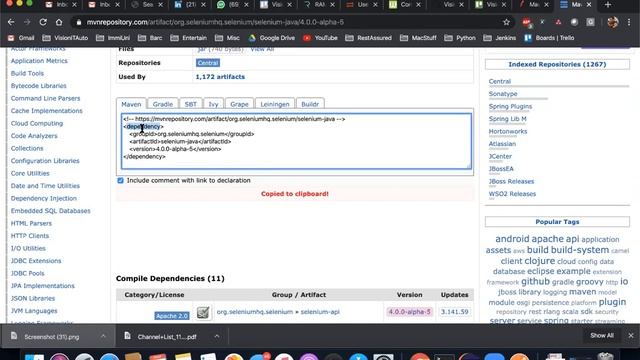The height and width of the screenshot is (360, 640).
Task: Open the Google Drive bookmark
Action: (272, 38)
